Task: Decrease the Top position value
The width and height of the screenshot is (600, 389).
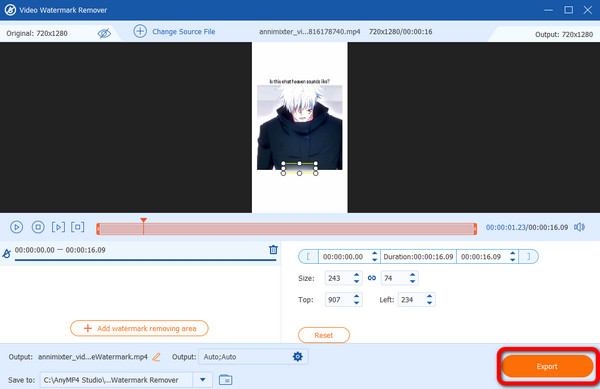Action: click(356, 303)
